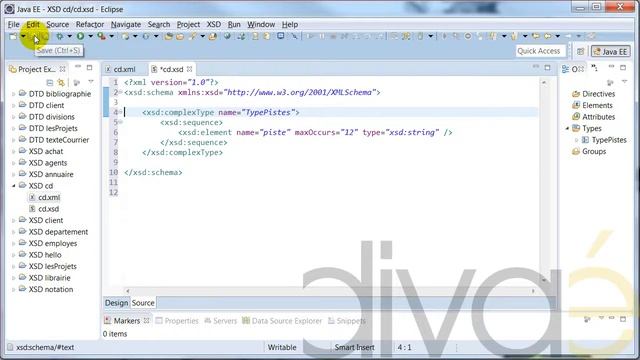Switch to the Source editor tab
This screenshot has width=640, height=360.
(143, 303)
